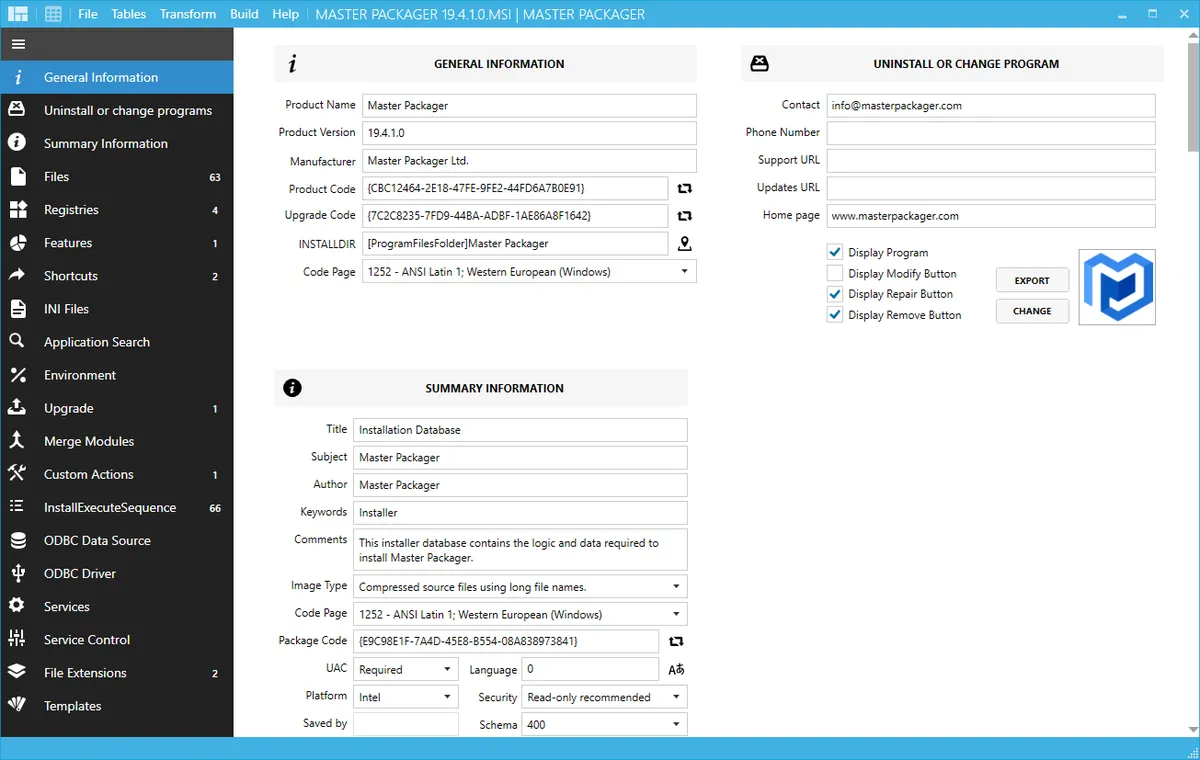This screenshot has width=1200, height=760.
Task: Enable Display Modify Button checkbox
Action: coord(835,274)
